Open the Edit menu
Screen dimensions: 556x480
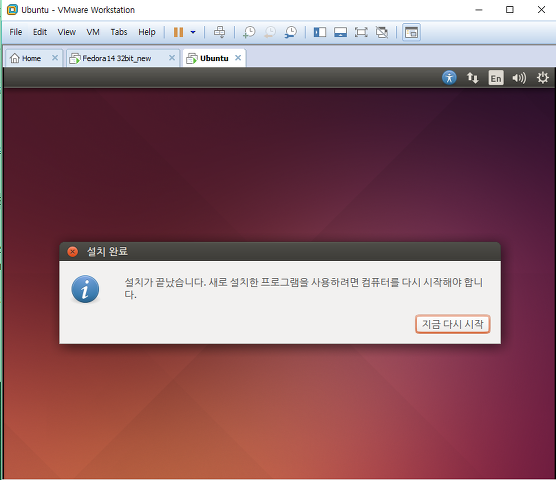[x=40, y=32]
